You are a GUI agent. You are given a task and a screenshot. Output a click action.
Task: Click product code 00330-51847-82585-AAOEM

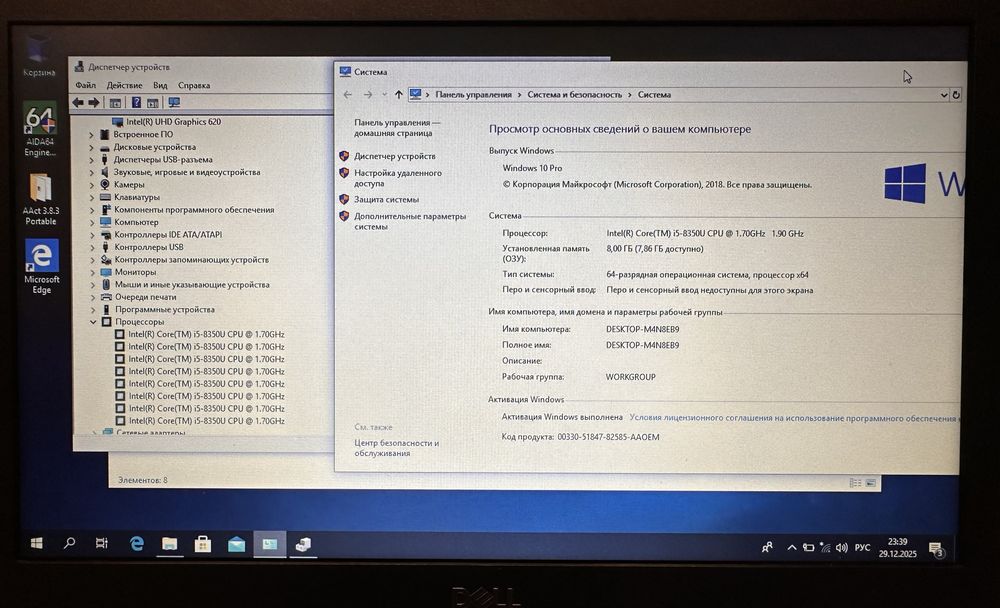pos(608,438)
